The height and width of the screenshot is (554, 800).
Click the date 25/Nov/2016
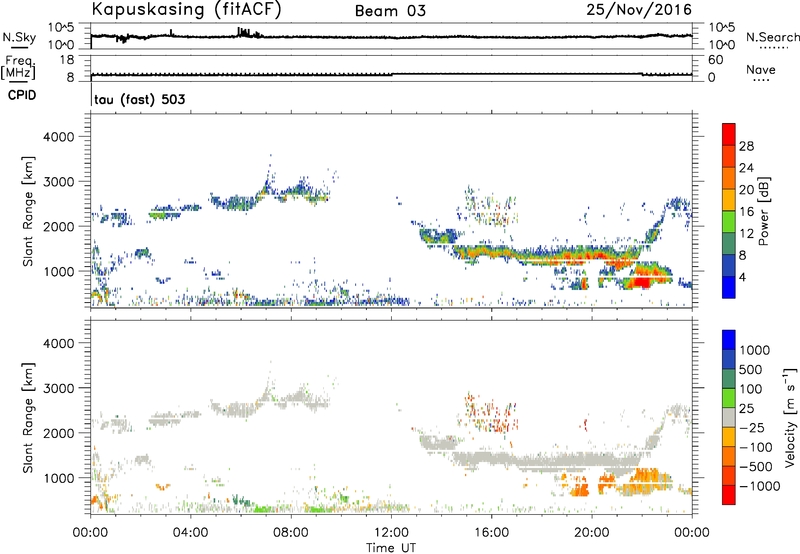(639, 9)
